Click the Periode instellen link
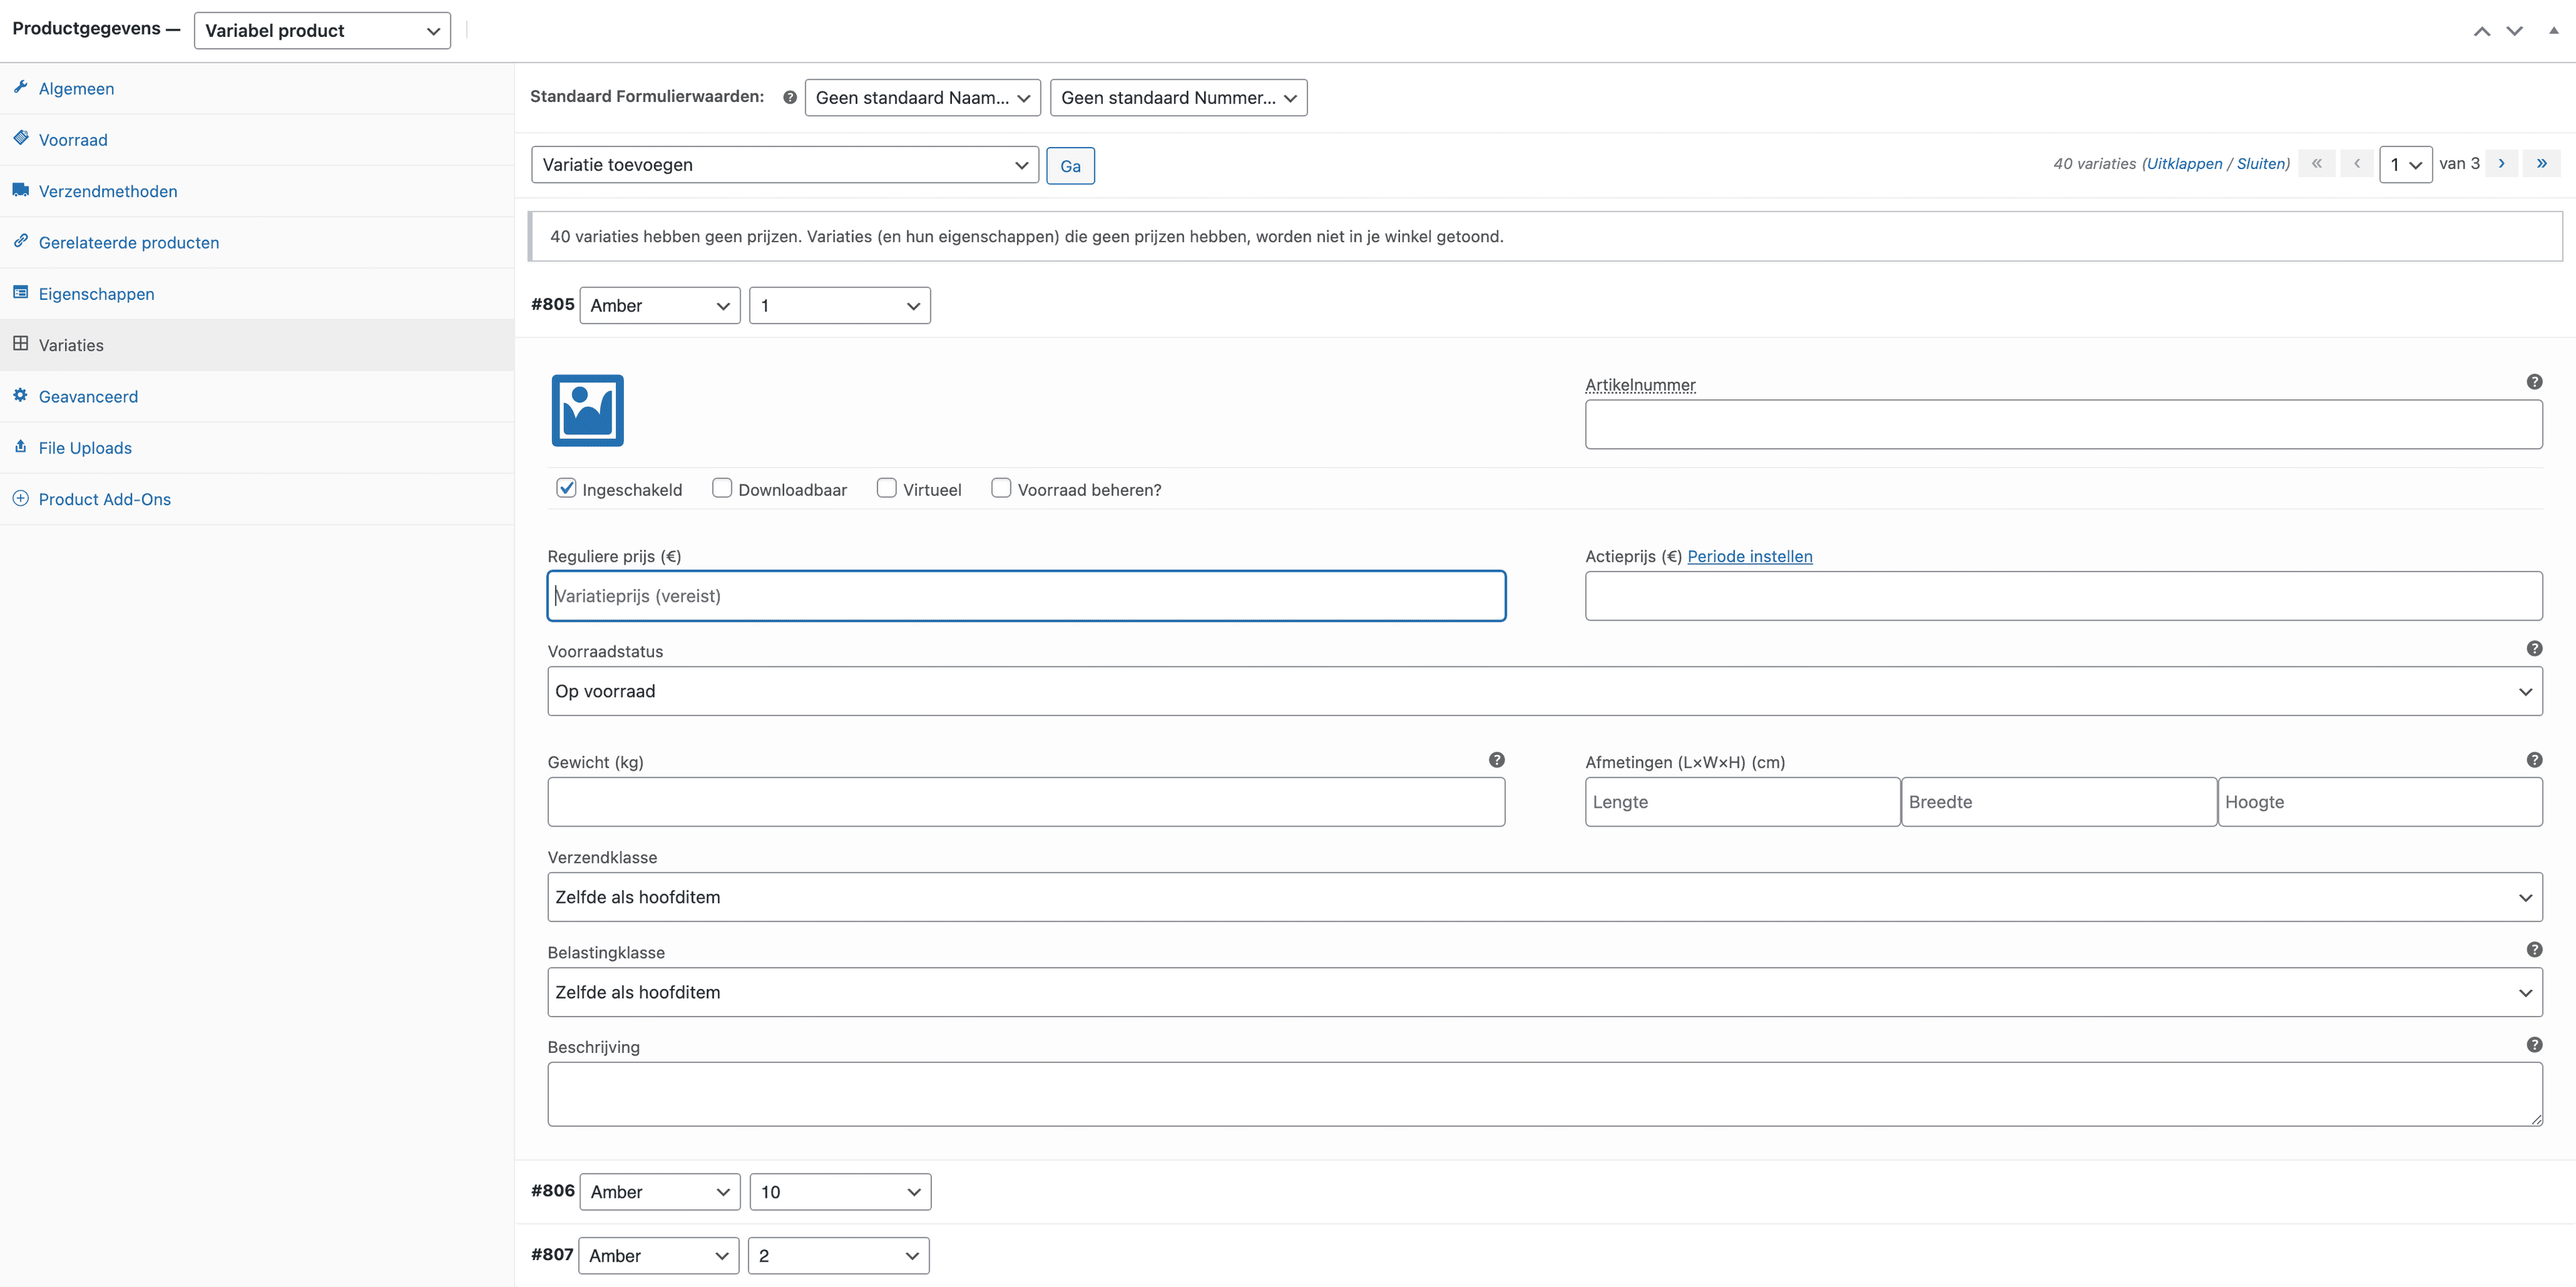Image resolution: width=2576 pixels, height=1287 pixels. pos(1749,556)
